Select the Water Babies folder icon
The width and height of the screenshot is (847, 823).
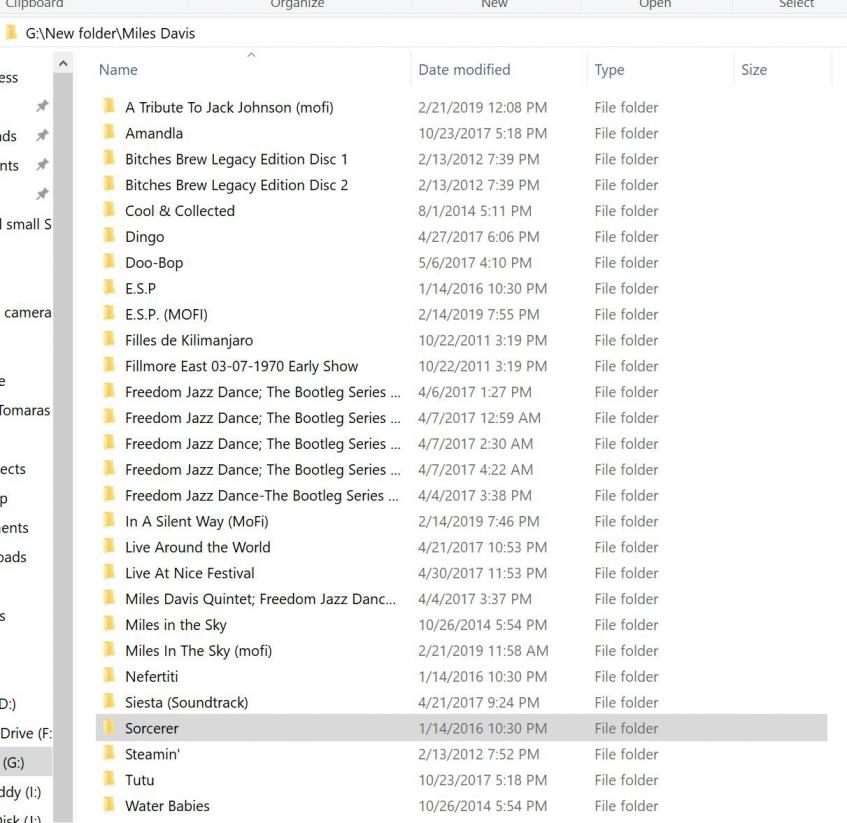[x=109, y=806]
